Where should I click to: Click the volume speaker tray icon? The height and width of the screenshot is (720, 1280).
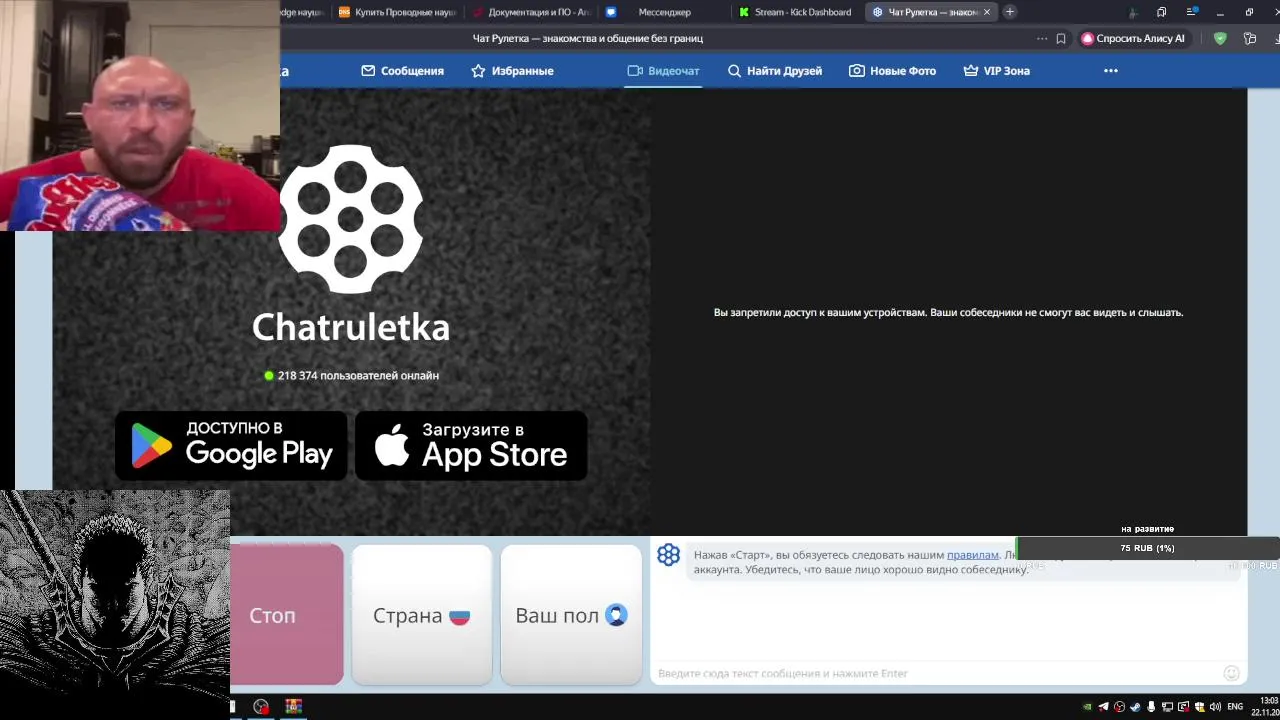pos(1215,707)
